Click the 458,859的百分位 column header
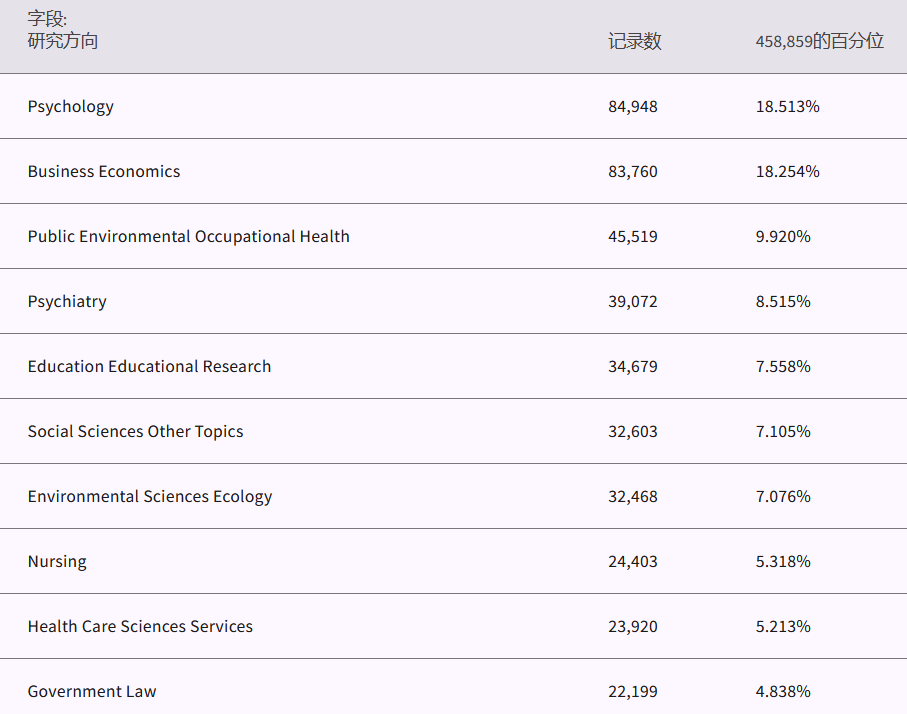 pos(819,42)
